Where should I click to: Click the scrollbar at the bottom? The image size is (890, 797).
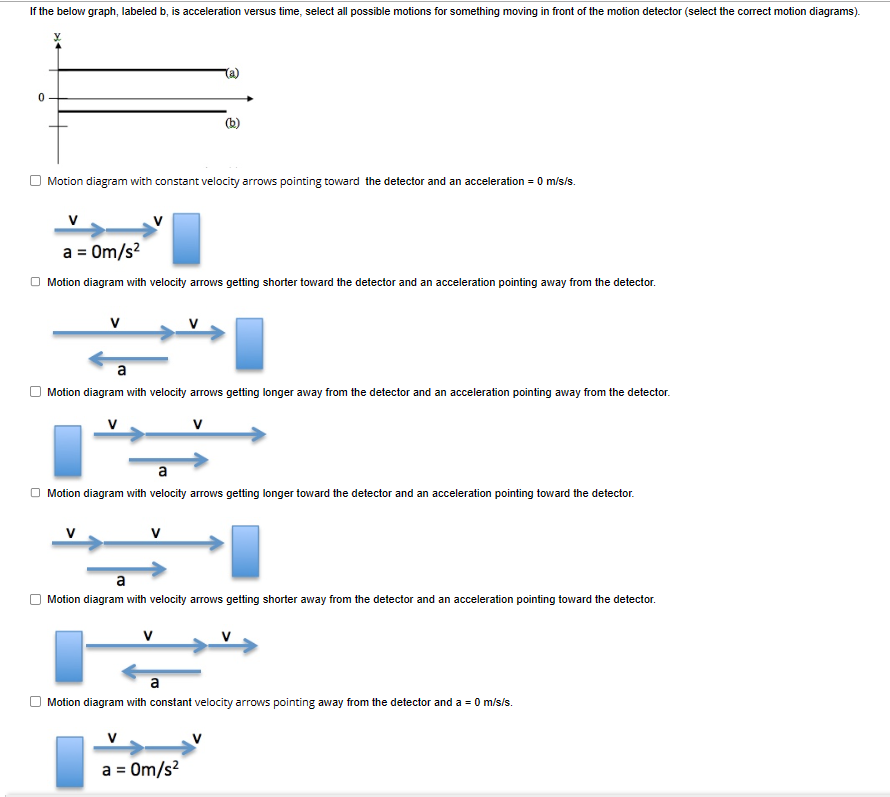(x=445, y=791)
